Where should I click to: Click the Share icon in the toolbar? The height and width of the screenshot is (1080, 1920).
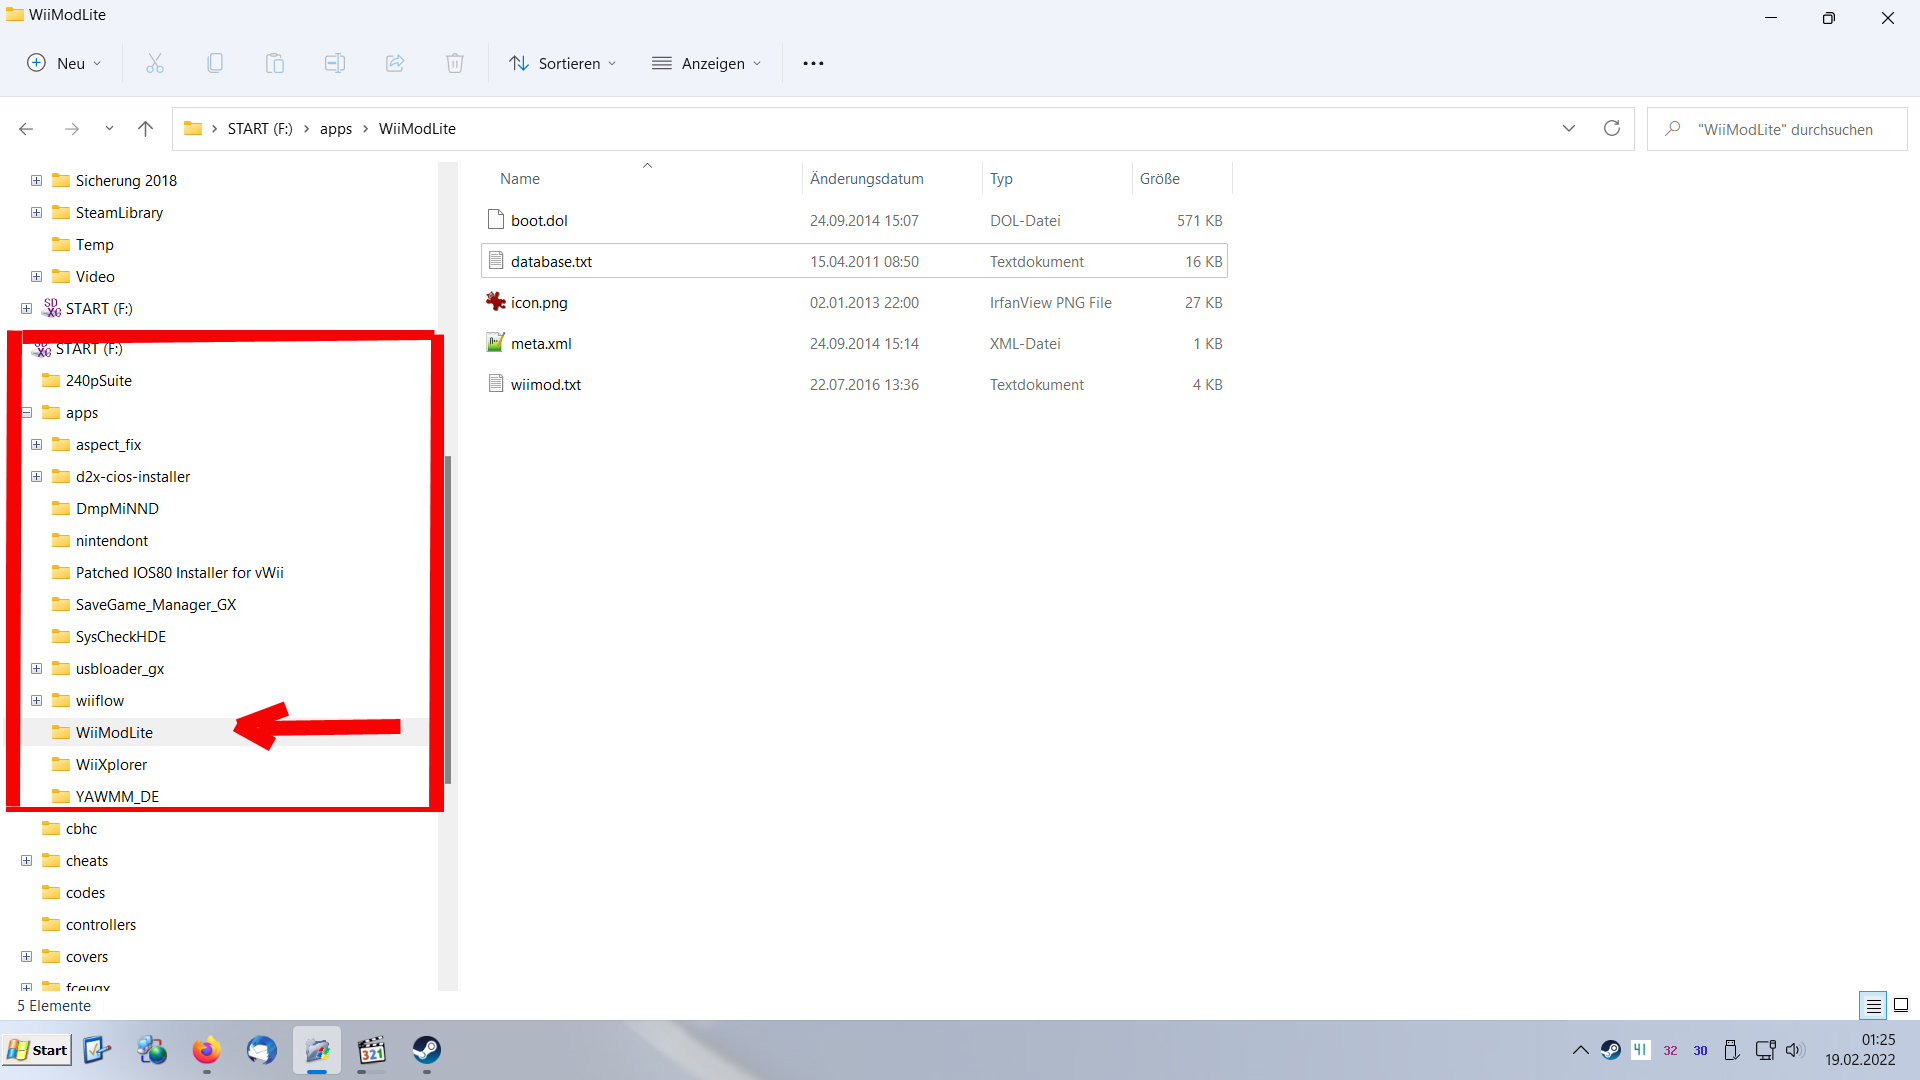click(x=395, y=63)
